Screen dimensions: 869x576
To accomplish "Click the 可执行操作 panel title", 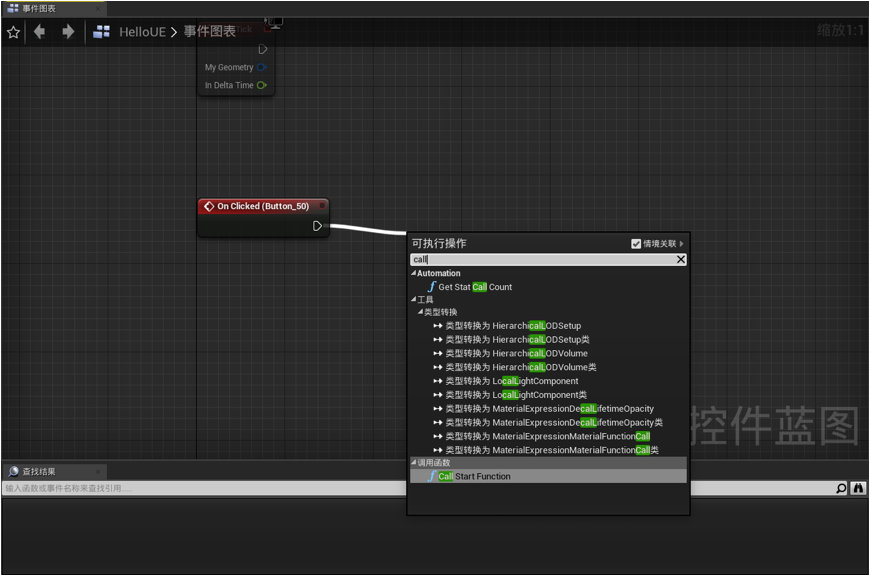I will coord(439,243).
